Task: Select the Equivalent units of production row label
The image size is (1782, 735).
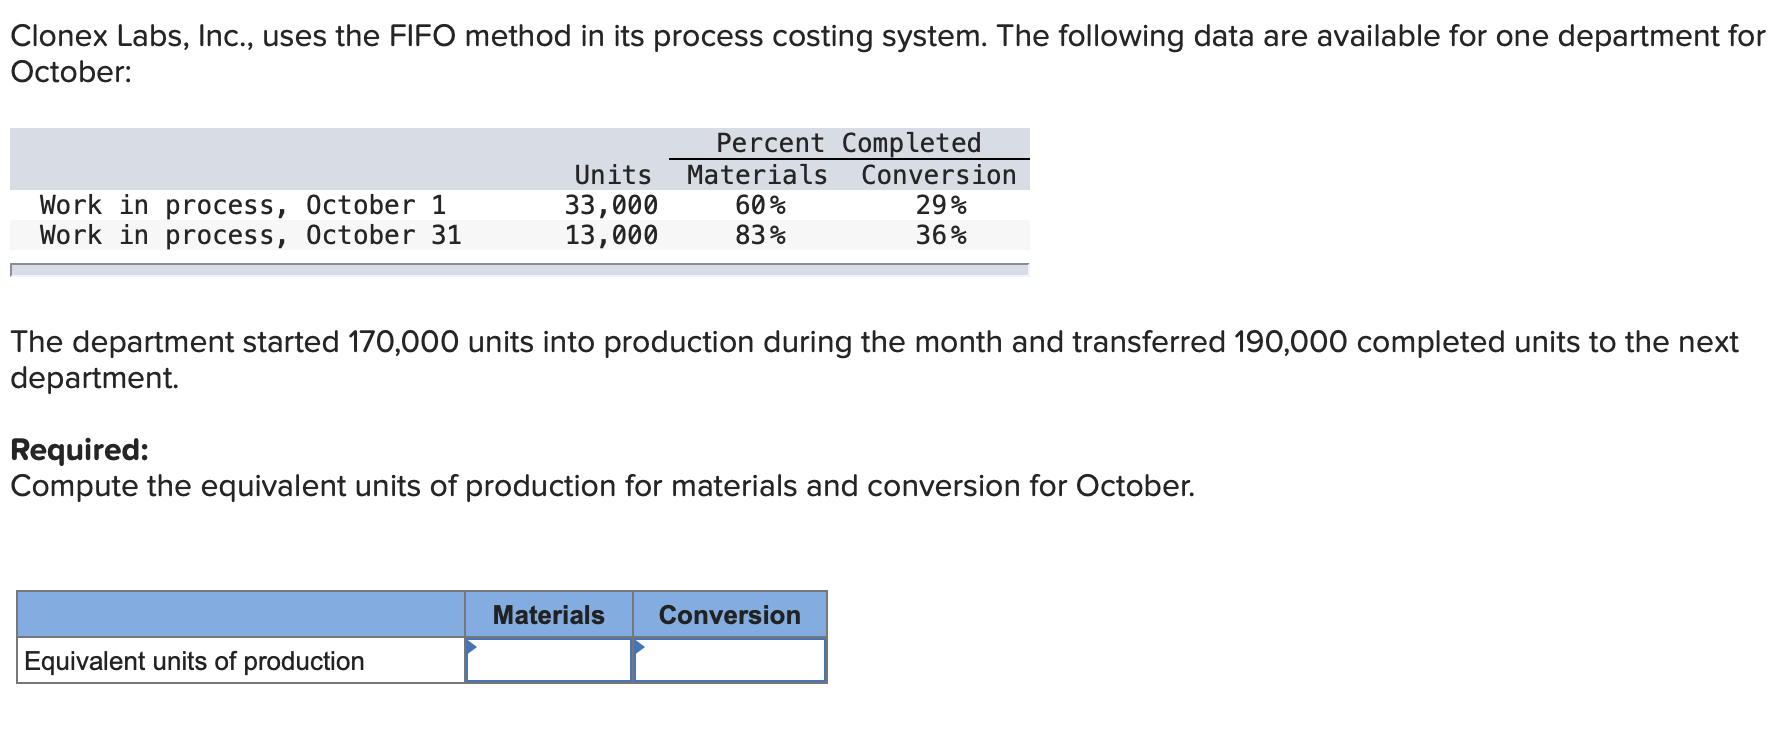Action: [192, 661]
